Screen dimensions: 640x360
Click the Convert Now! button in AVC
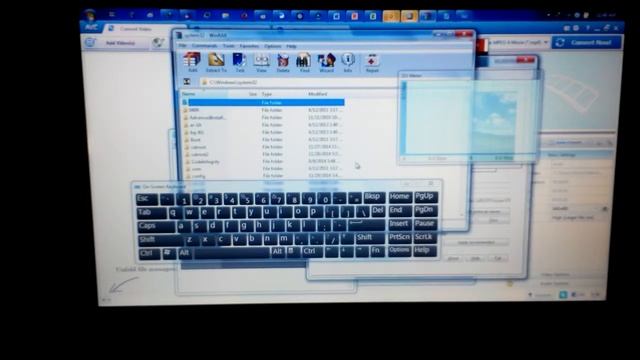pyautogui.click(x=586, y=42)
